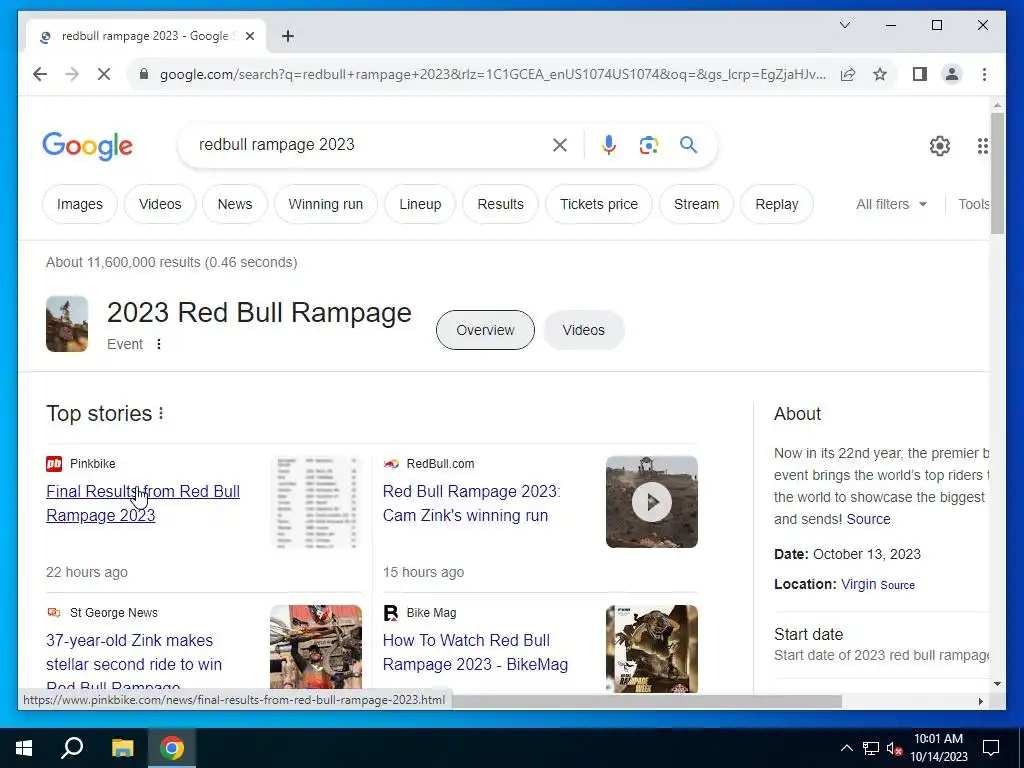
Task: Select the Winning run chip
Action: 326,204
